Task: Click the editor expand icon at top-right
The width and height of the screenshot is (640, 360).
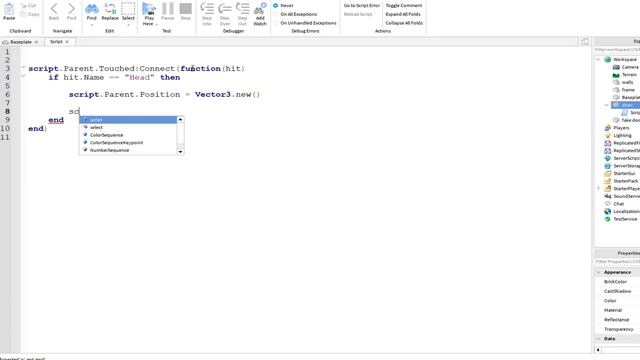Action: (585, 42)
